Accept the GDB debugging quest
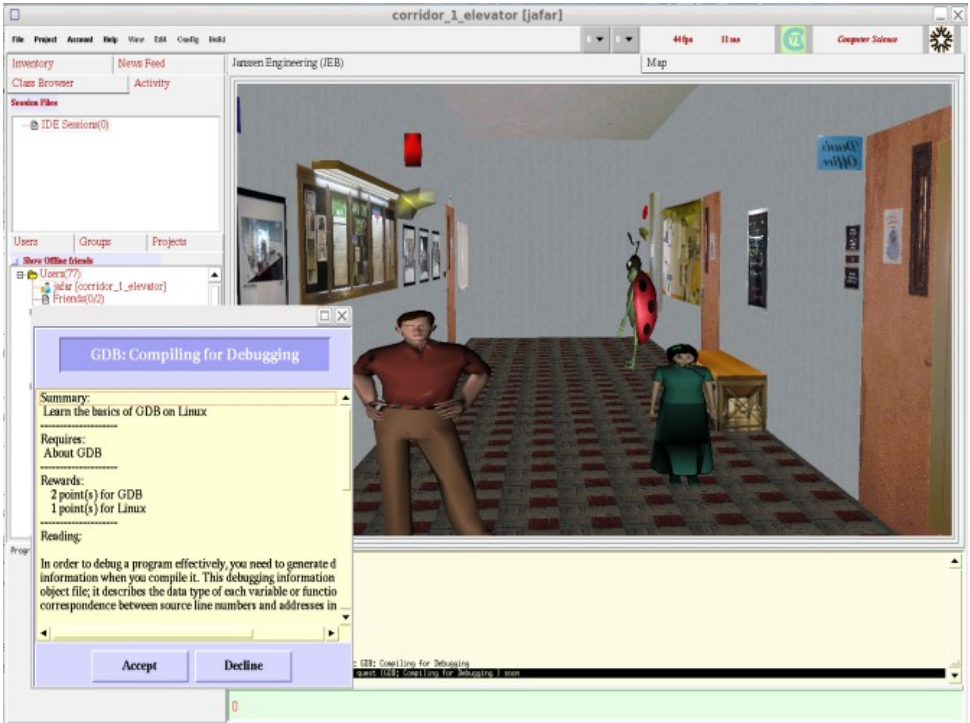970x723 pixels. [x=139, y=665]
